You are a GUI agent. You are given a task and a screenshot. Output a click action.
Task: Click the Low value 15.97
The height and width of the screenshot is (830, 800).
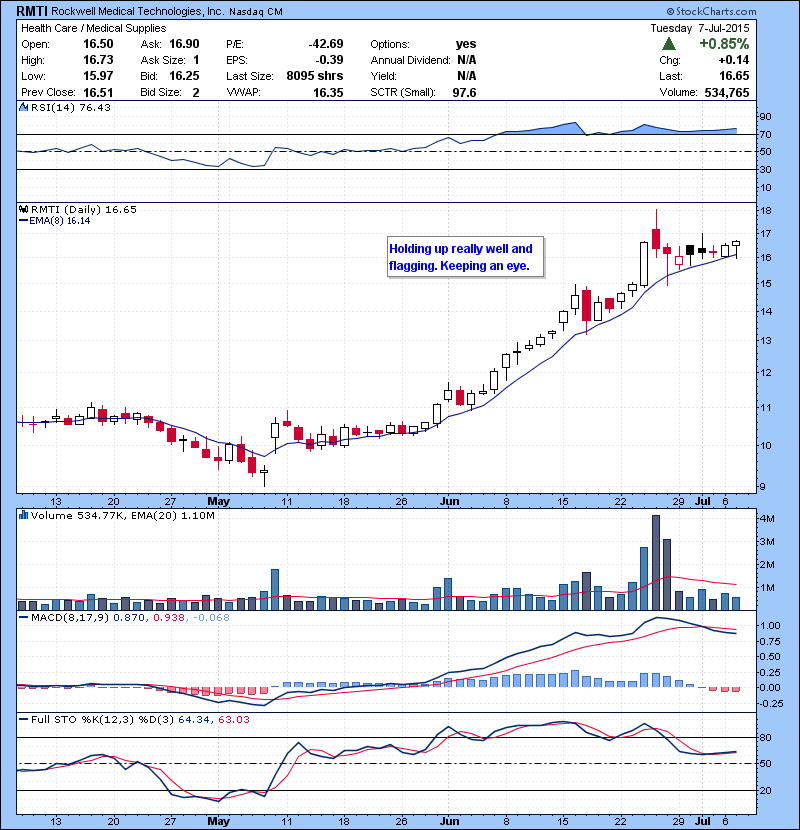pos(98,76)
